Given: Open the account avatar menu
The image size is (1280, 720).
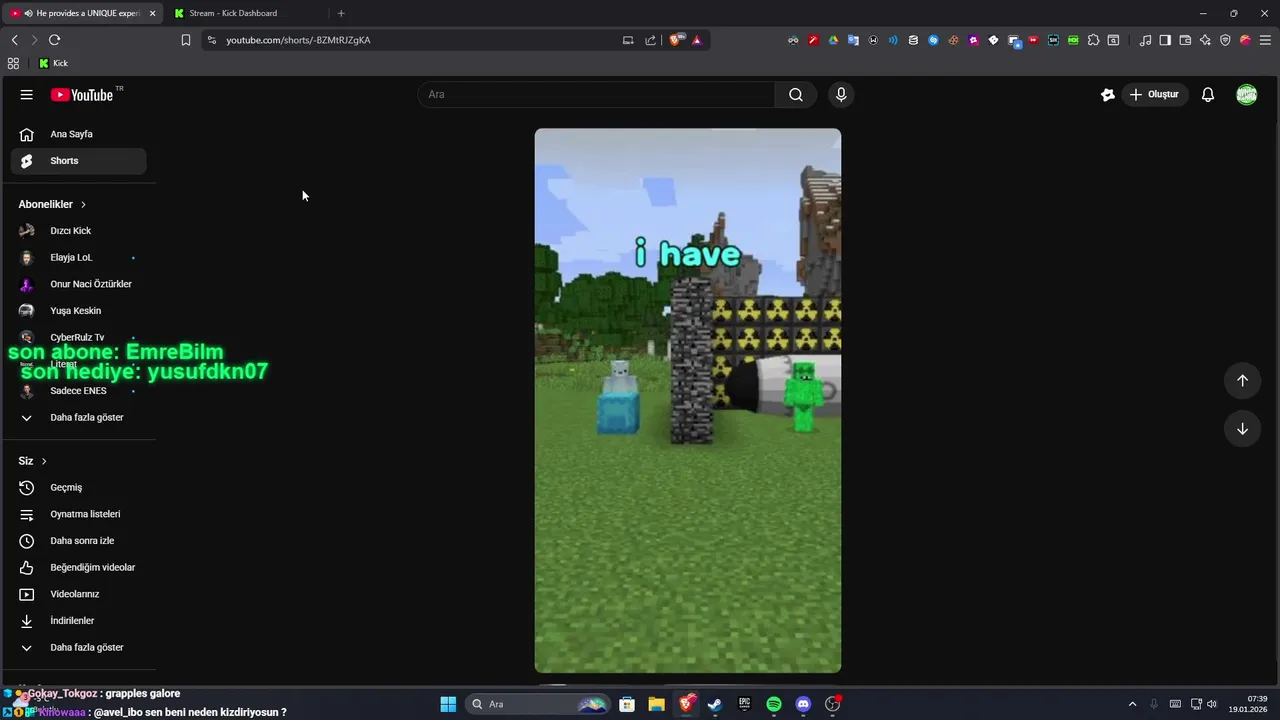Looking at the screenshot, I should (x=1246, y=94).
